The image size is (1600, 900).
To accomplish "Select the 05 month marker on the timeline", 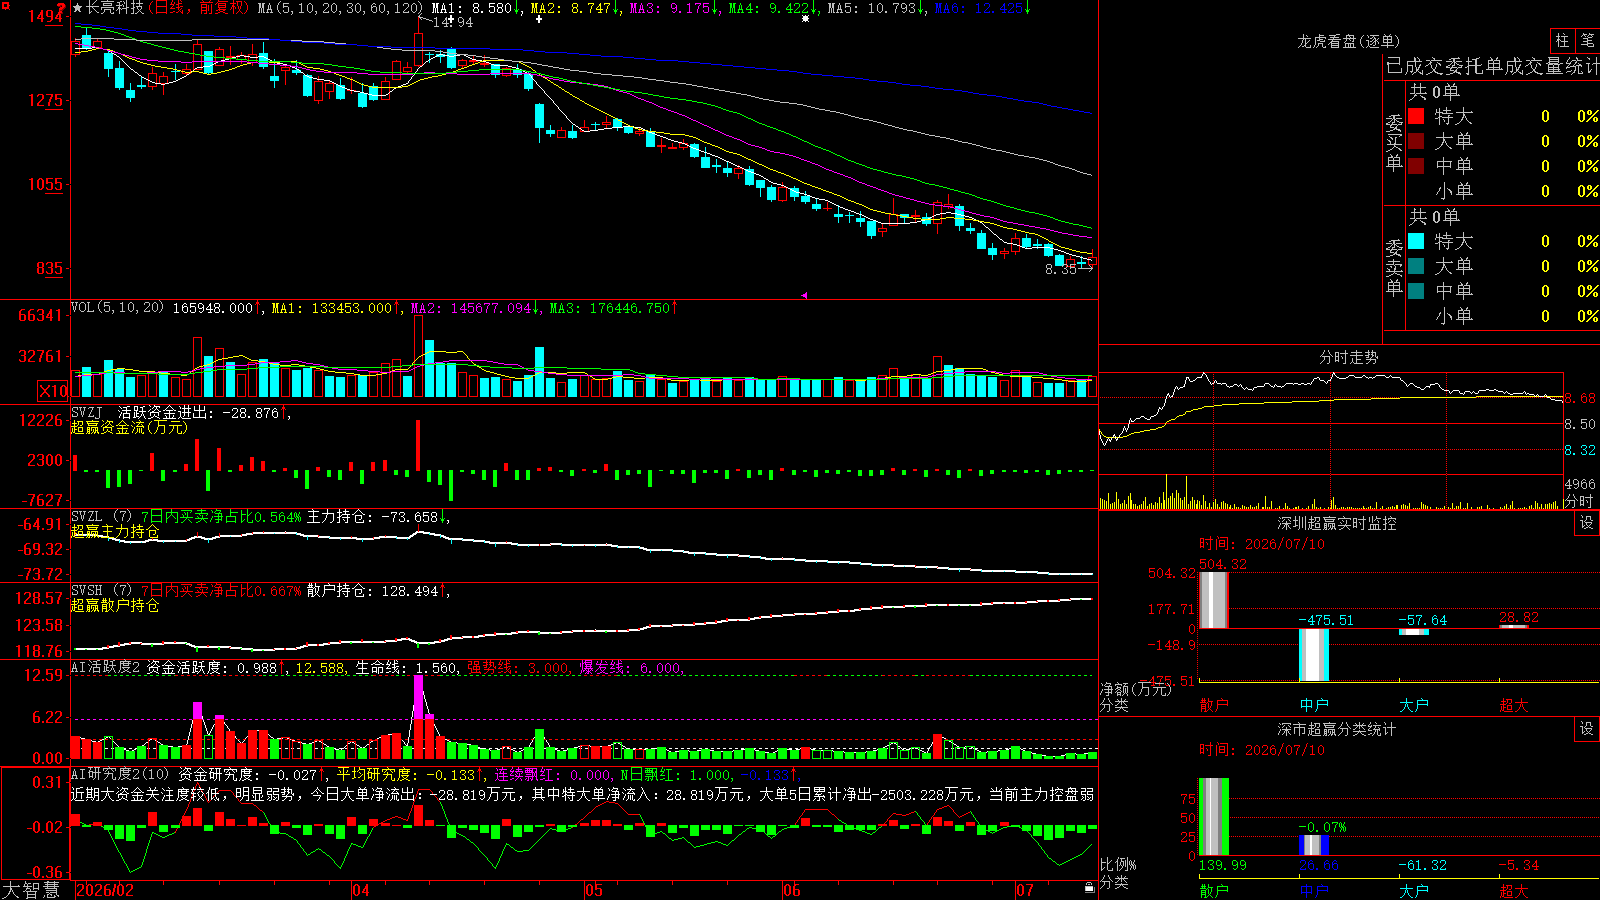I will pos(594,890).
